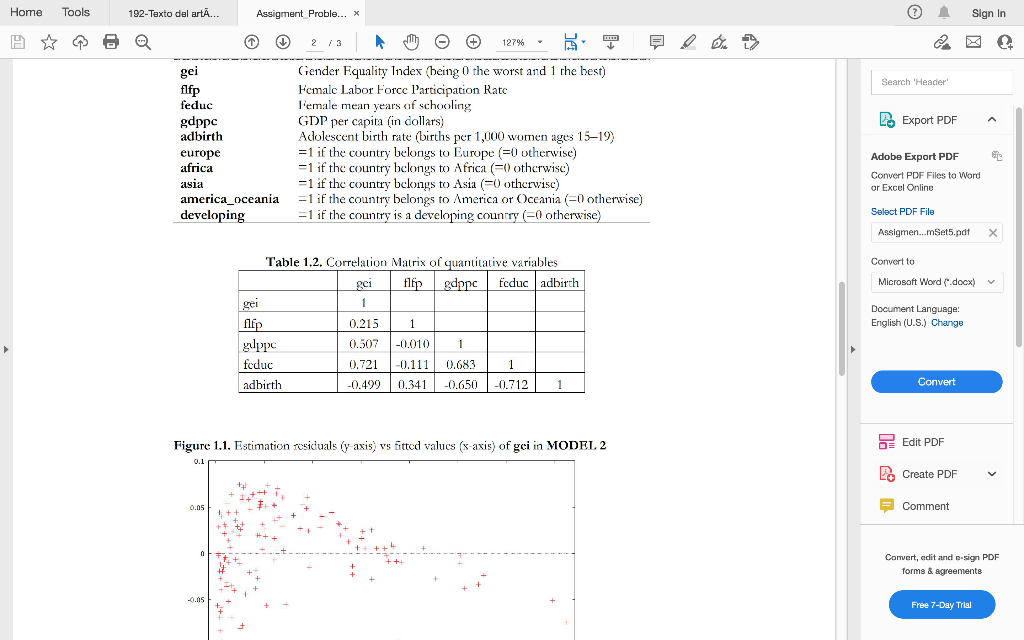
Task: Open the Convert to format dropdown
Action: point(936,282)
